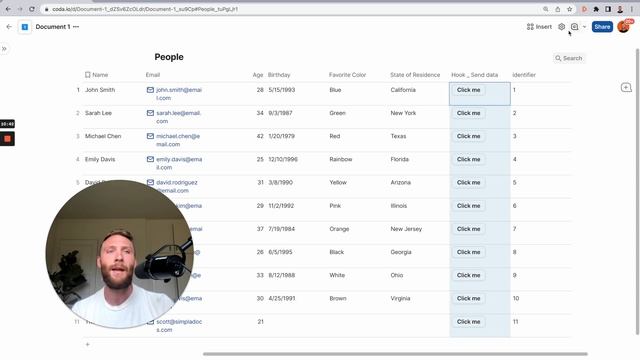
Task: Expand the left sidebar with the double chevron
Action: [x=4, y=49]
